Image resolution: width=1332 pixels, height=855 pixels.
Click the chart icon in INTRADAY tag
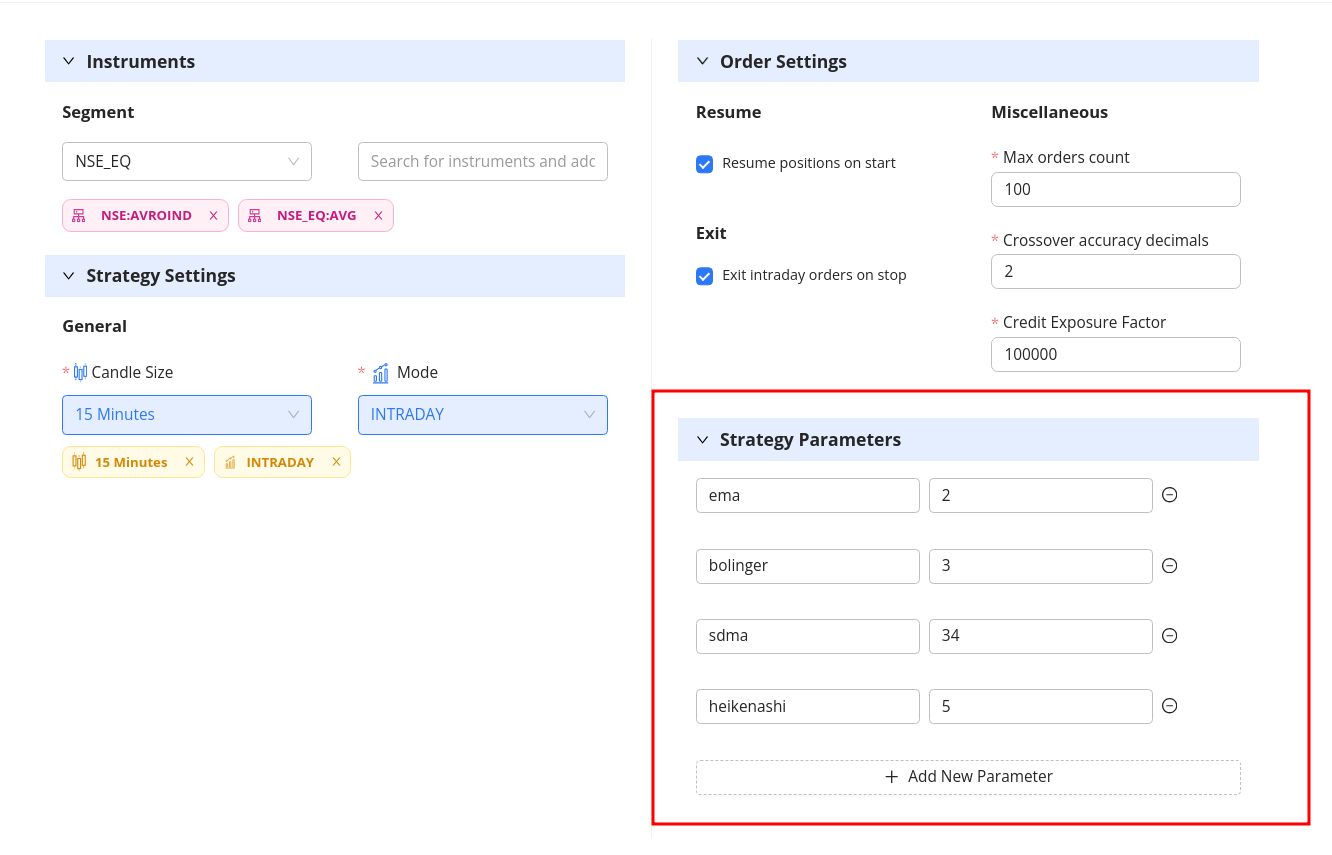coord(231,462)
